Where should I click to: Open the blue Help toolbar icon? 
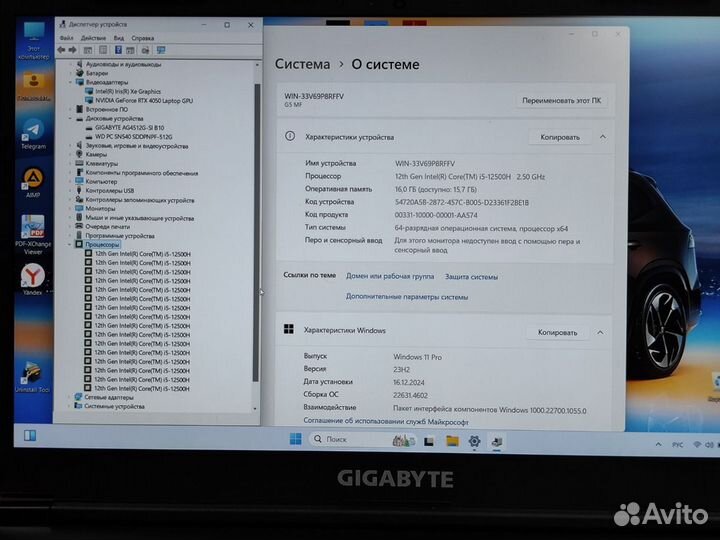[x=118, y=50]
